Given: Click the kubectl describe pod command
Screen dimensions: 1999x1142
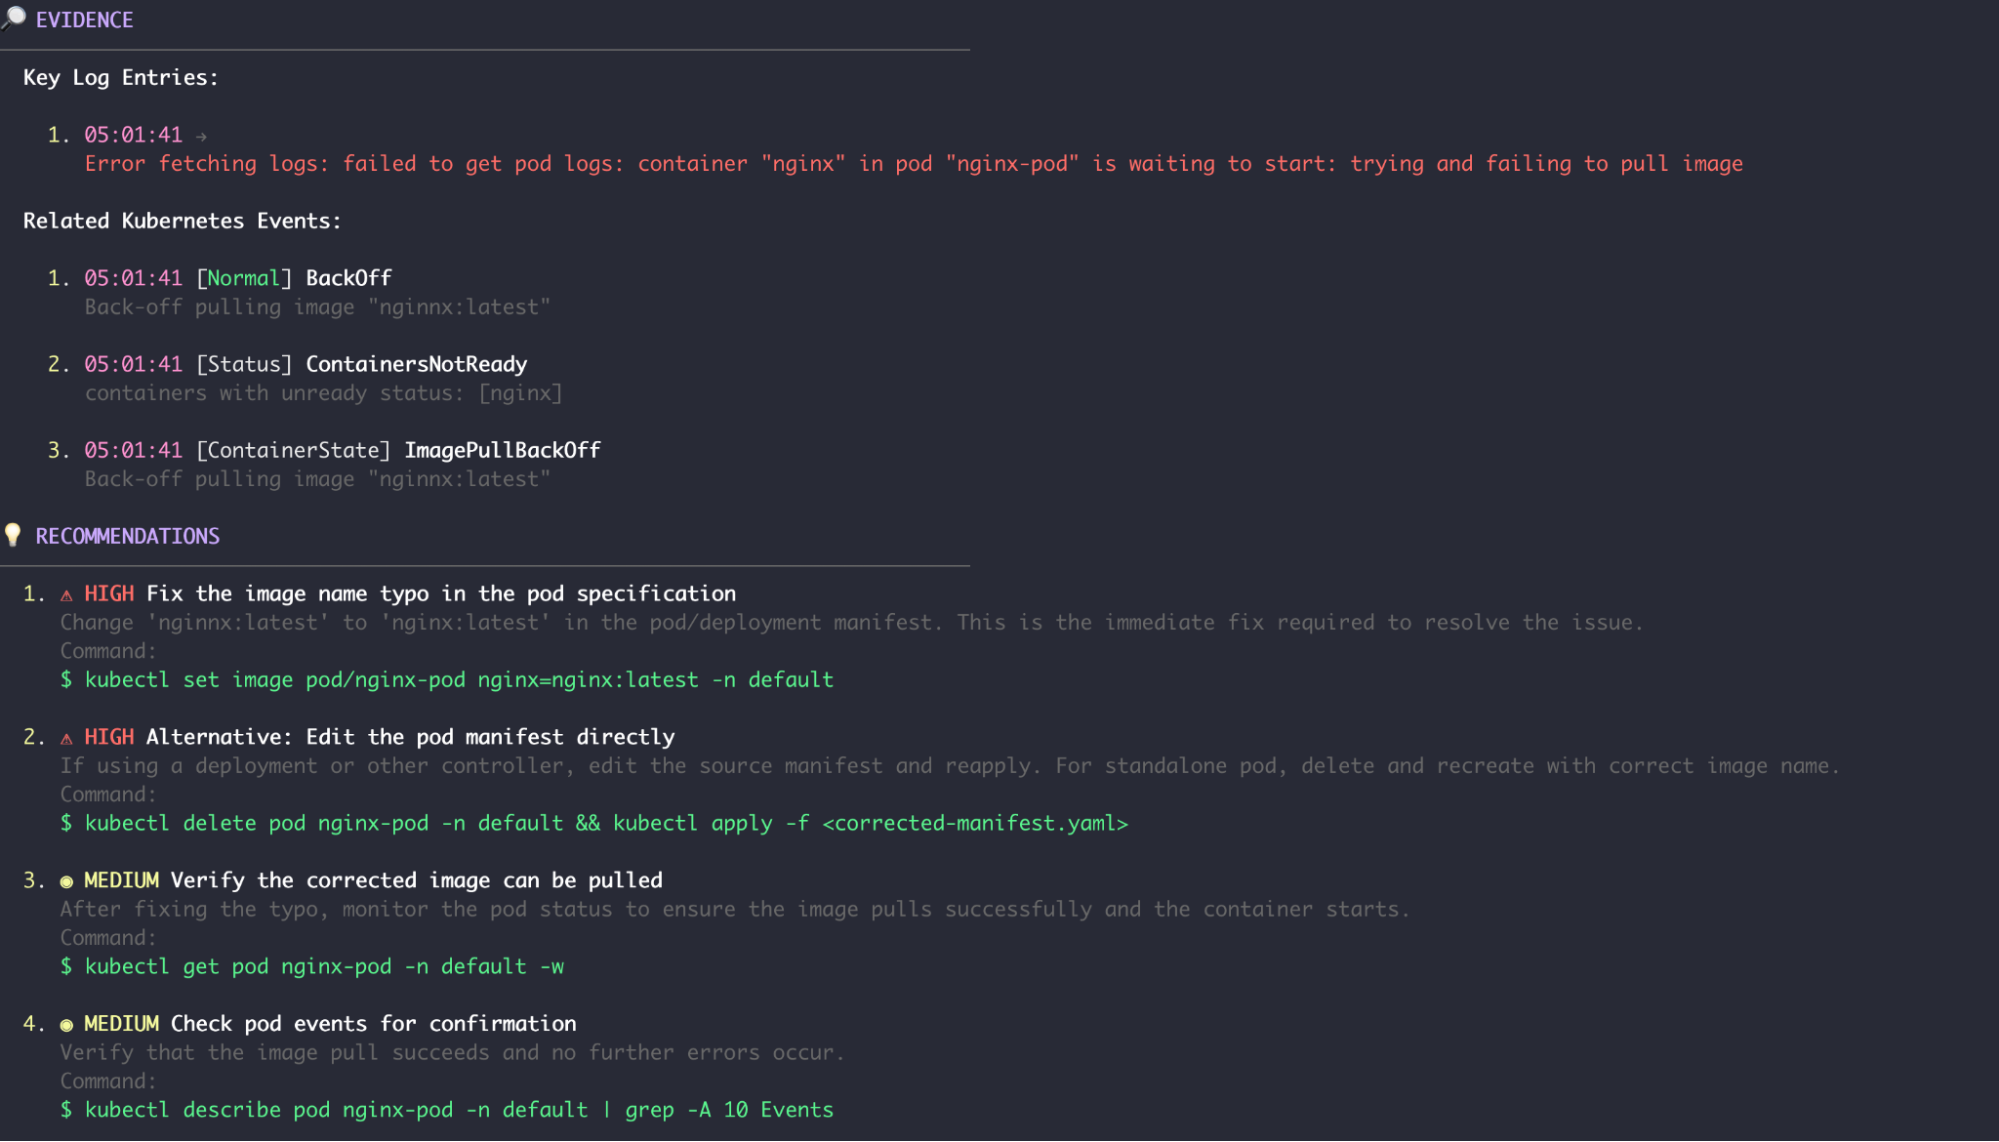Looking at the screenshot, I should (x=458, y=1110).
